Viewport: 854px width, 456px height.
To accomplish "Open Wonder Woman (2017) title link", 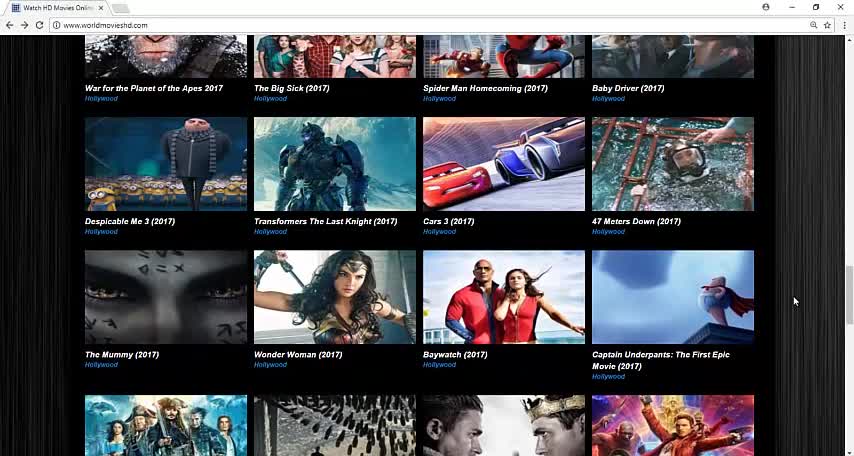I will (298, 355).
